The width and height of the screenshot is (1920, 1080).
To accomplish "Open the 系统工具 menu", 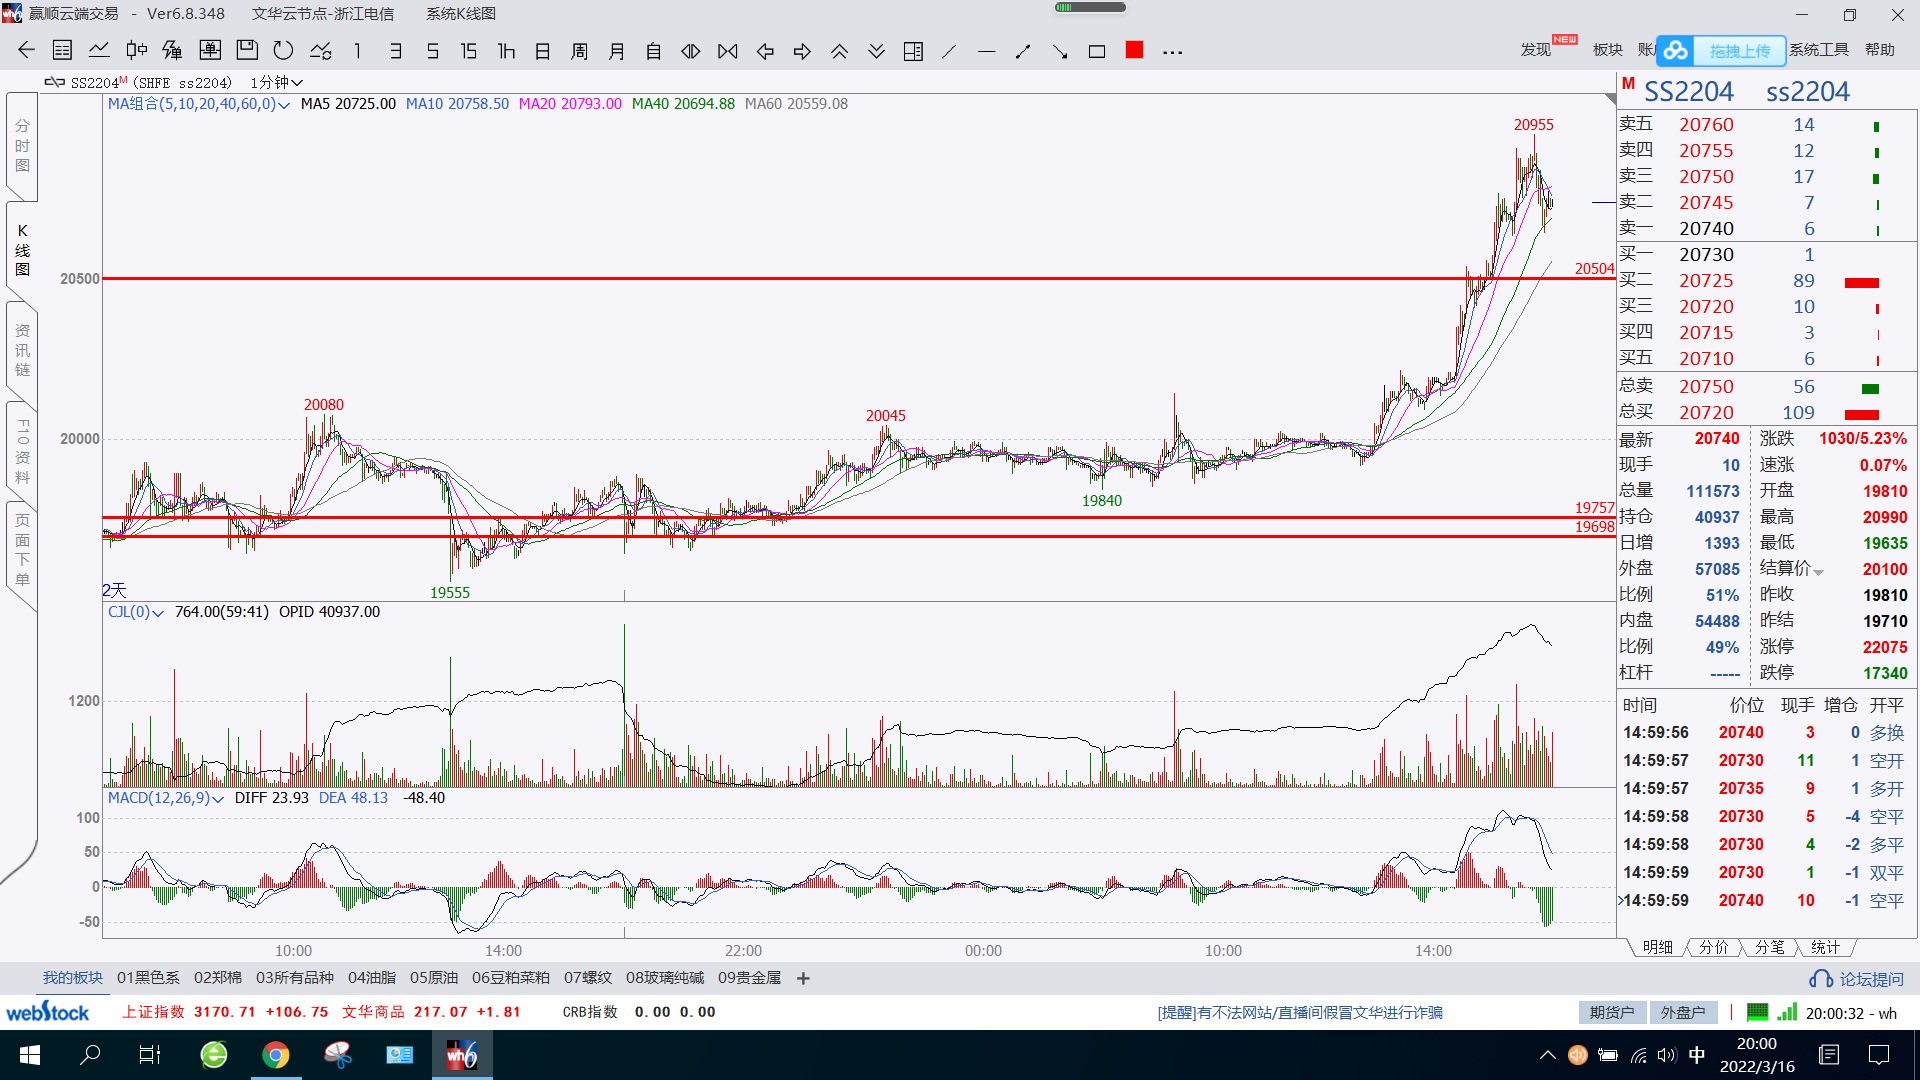I will point(1819,50).
